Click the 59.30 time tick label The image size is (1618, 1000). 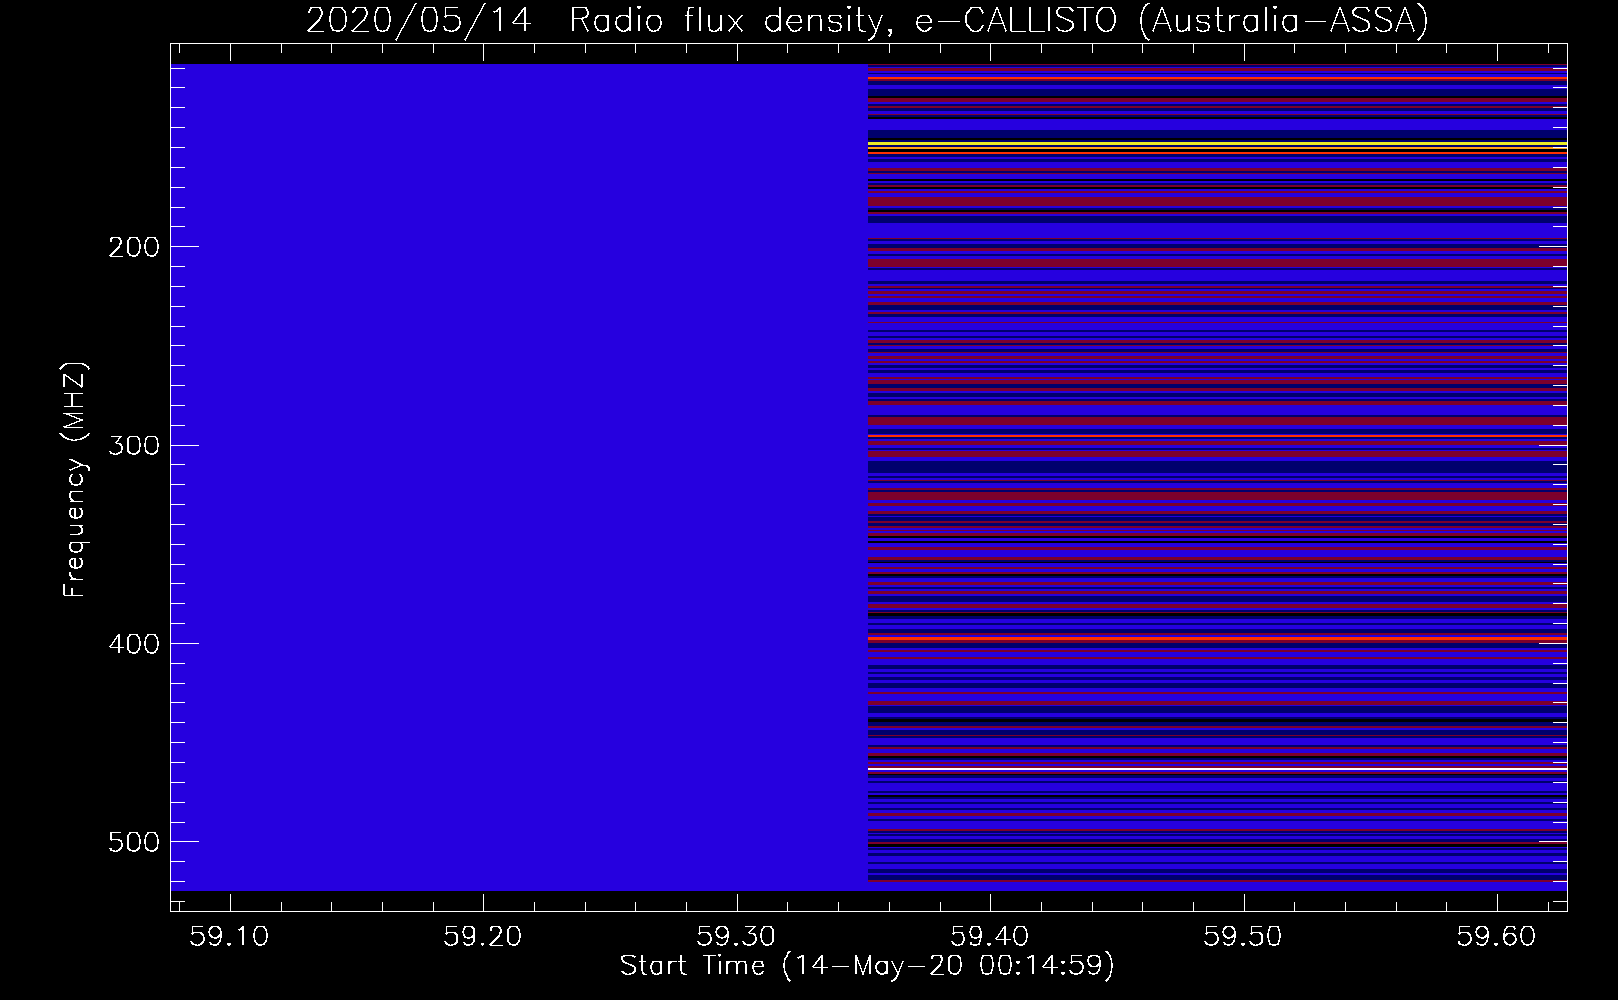click(737, 936)
